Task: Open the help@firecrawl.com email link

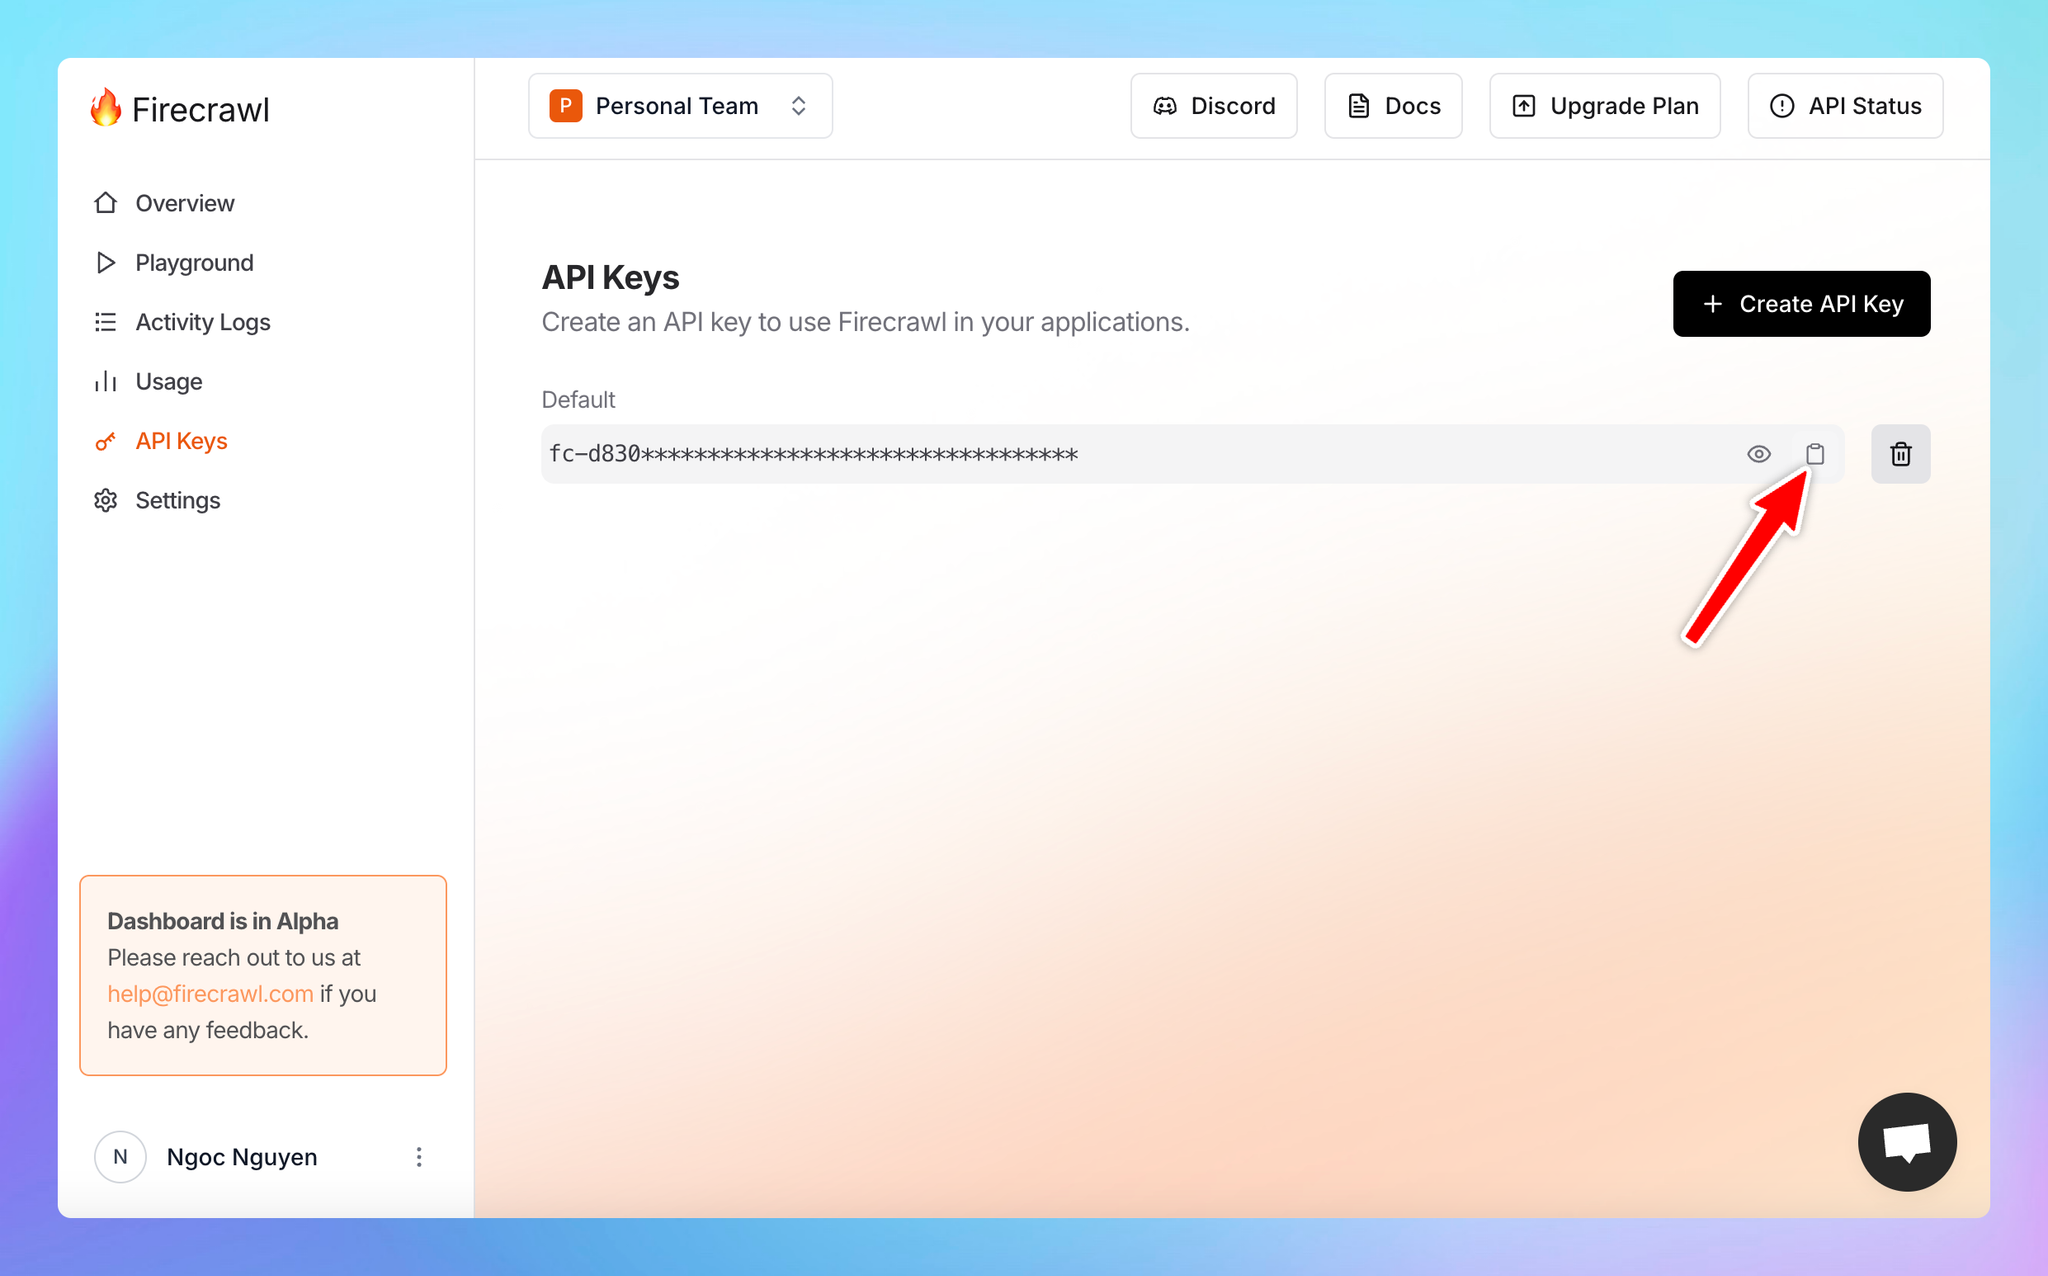Action: click(x=210, y=994)
